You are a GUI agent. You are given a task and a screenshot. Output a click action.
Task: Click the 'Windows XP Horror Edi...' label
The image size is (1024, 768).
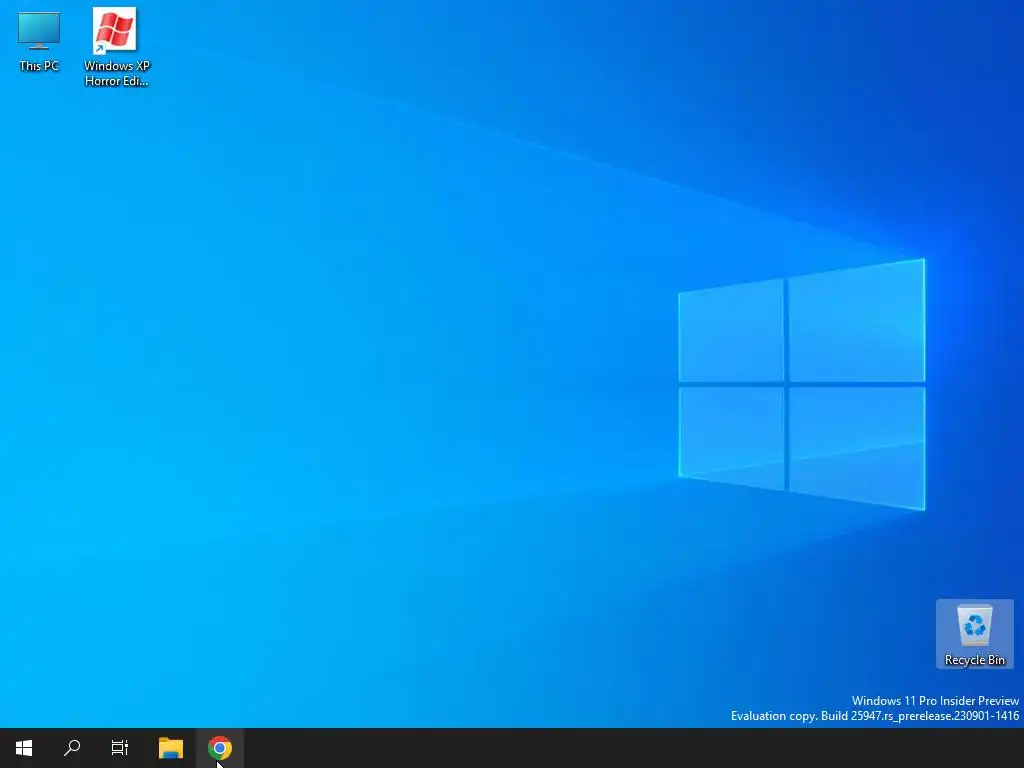pos(117,73)
